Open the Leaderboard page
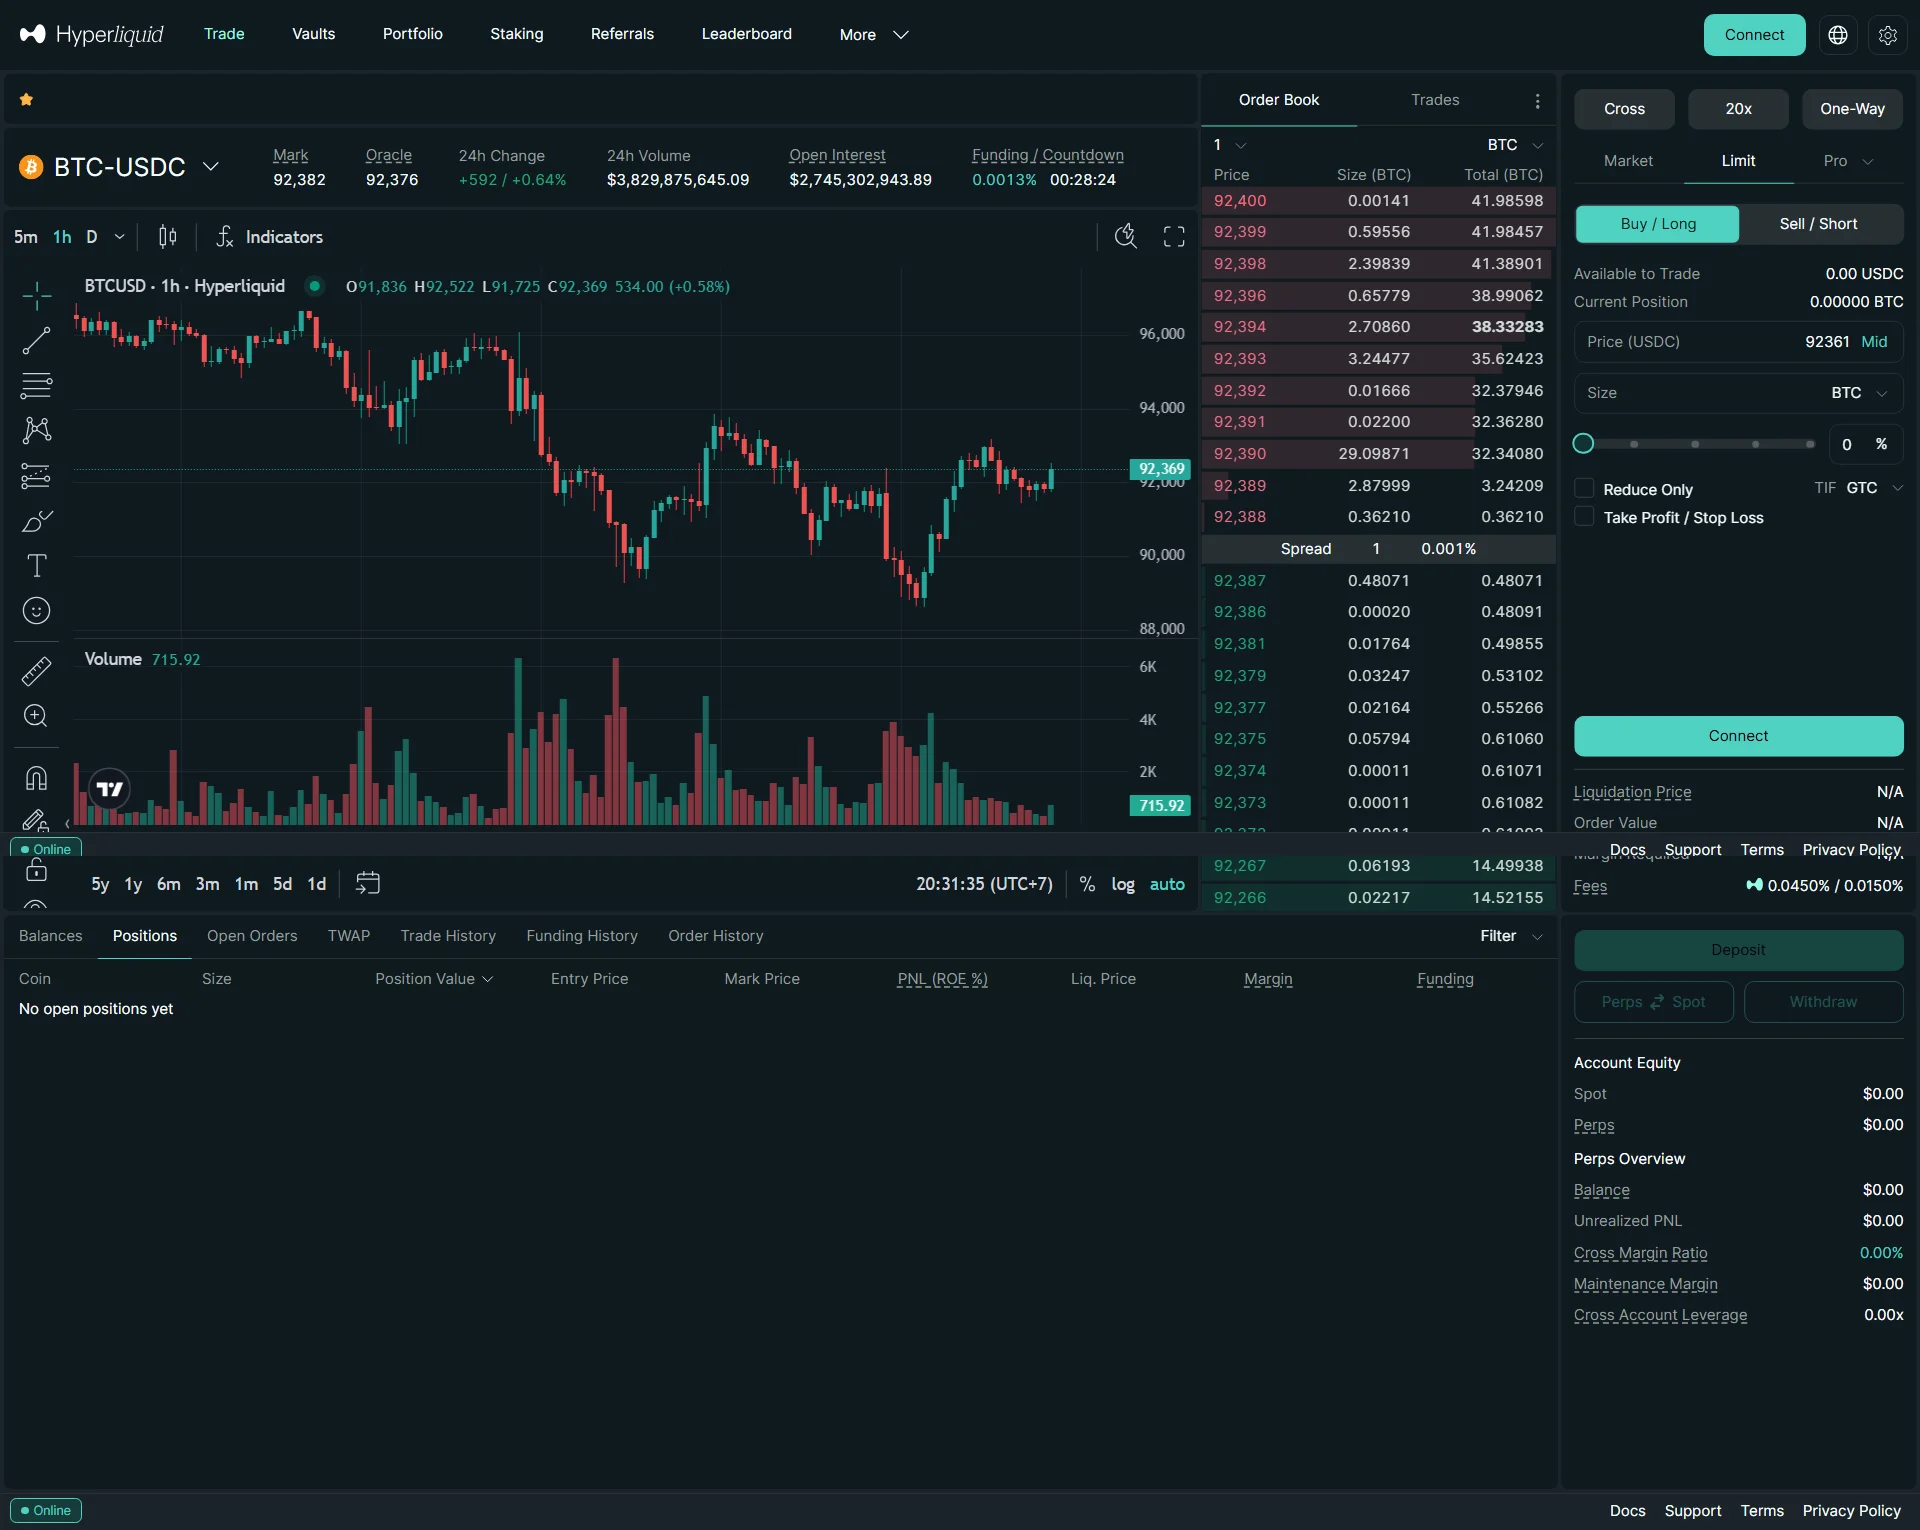Image resolution: width=1920 pixels, height=1530 pixels. pos(746,33)
